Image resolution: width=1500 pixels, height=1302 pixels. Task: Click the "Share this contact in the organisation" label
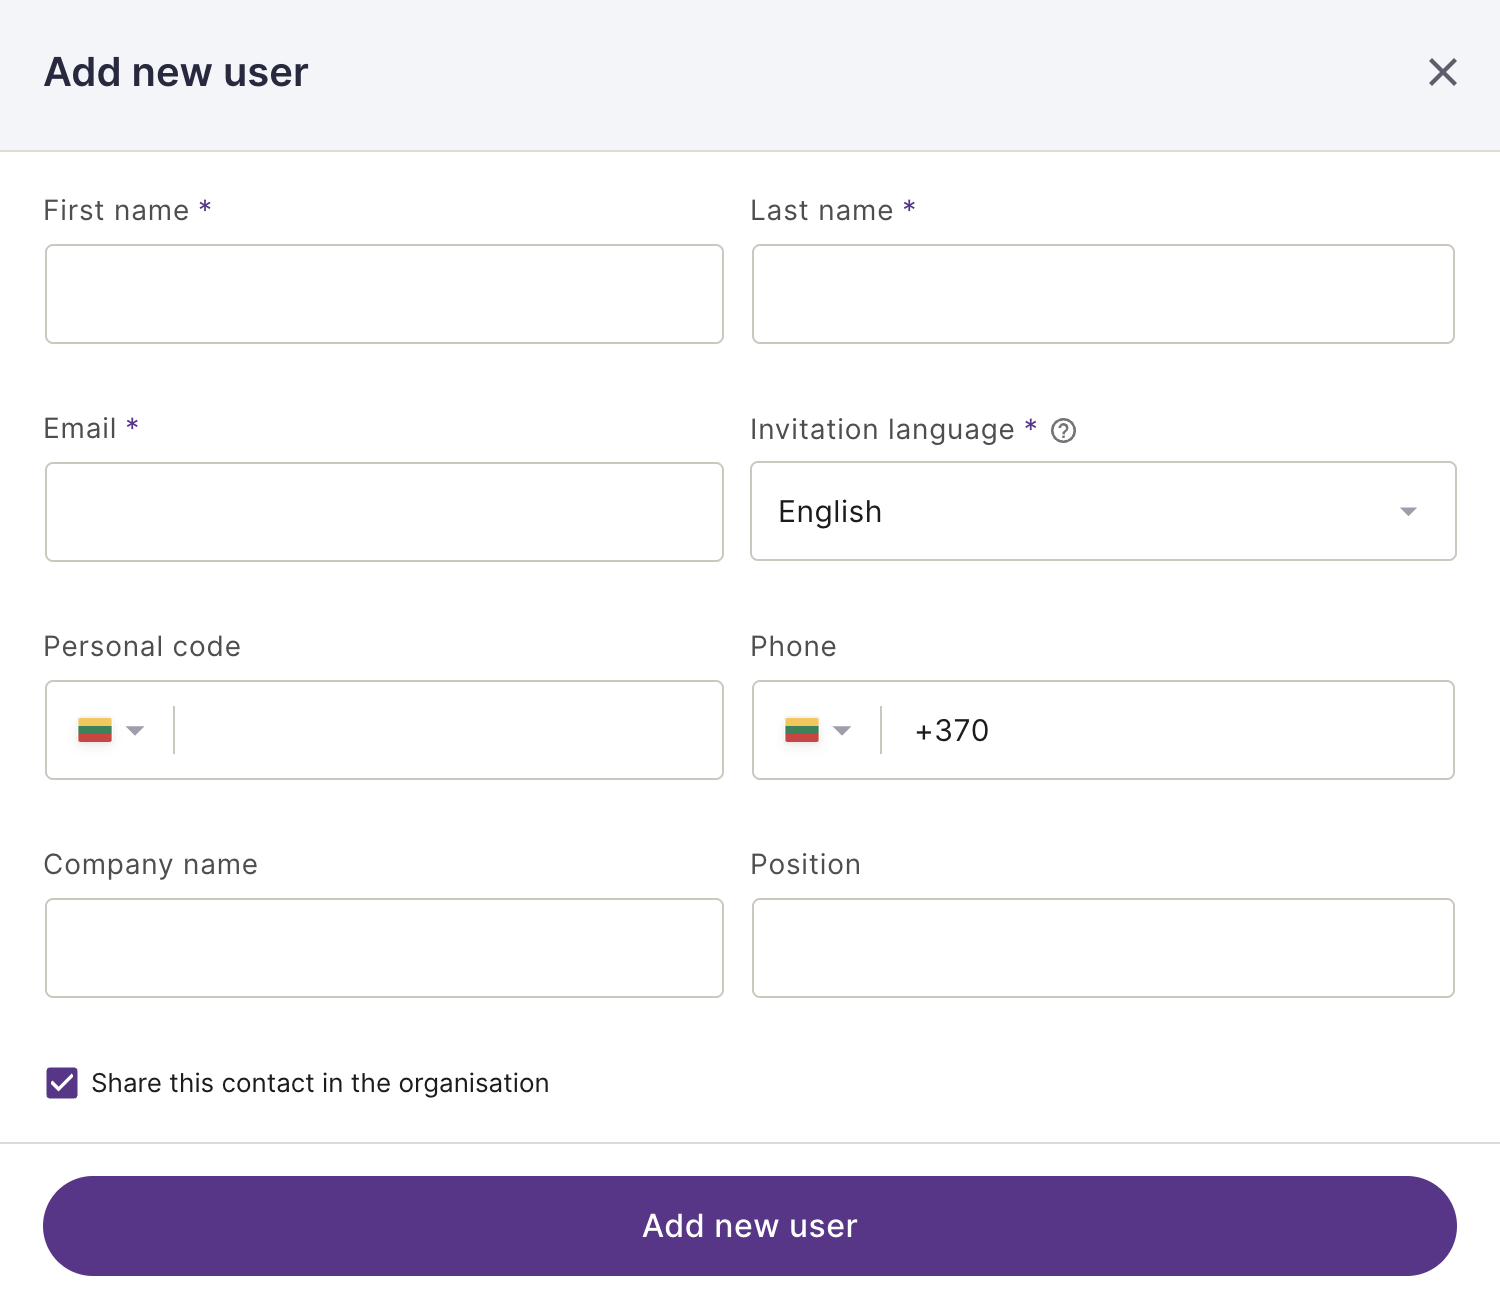click(320, 1083)
